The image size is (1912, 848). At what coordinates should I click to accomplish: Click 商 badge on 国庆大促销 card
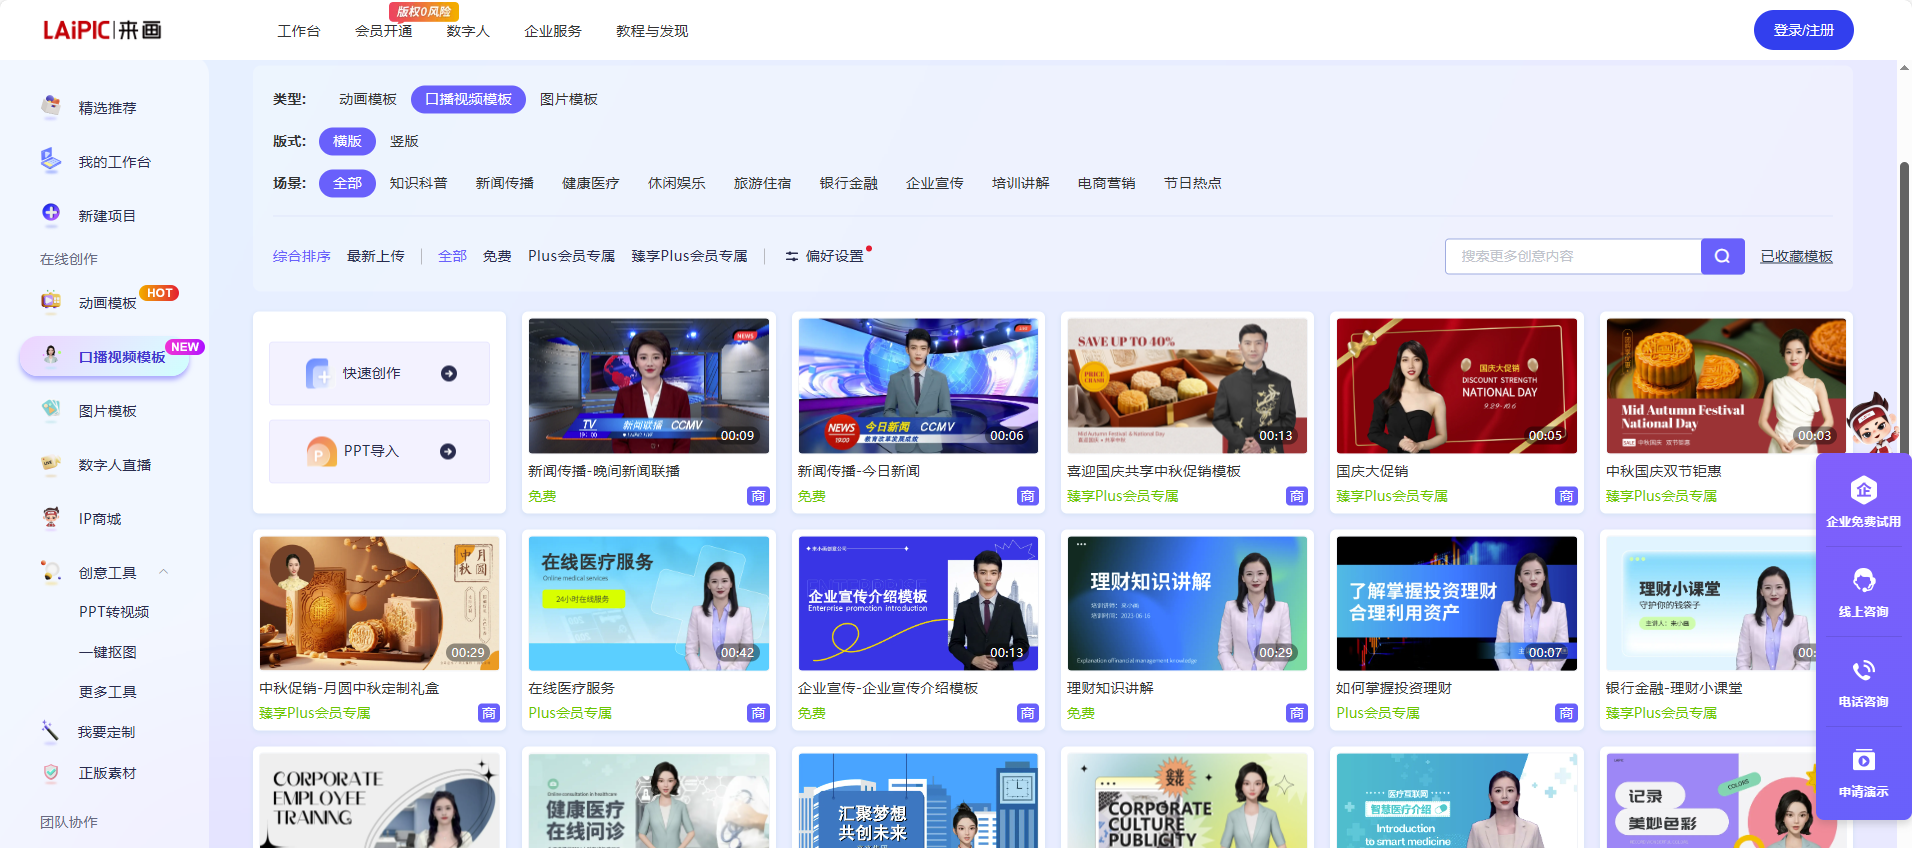[x=1566, y=496]
